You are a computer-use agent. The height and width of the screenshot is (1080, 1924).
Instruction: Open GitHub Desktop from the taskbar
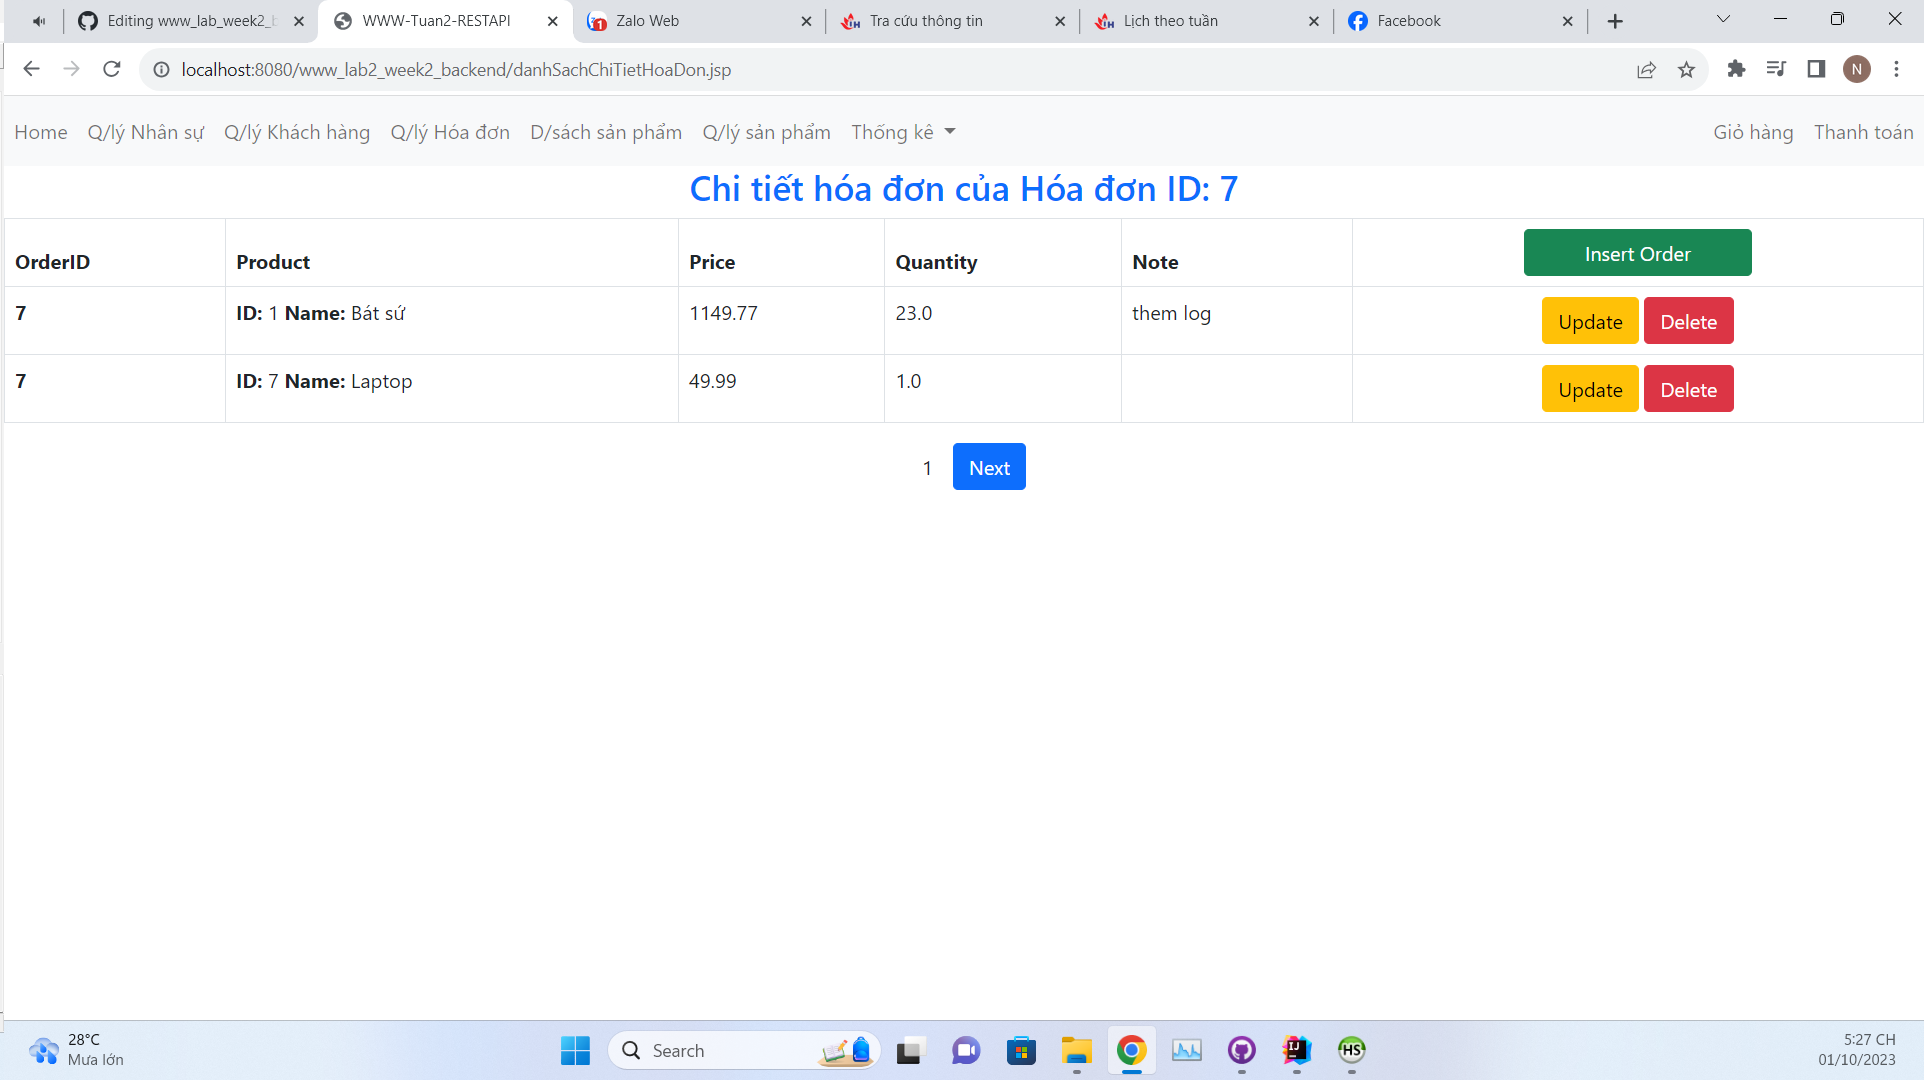[x=1242, y=1051]
